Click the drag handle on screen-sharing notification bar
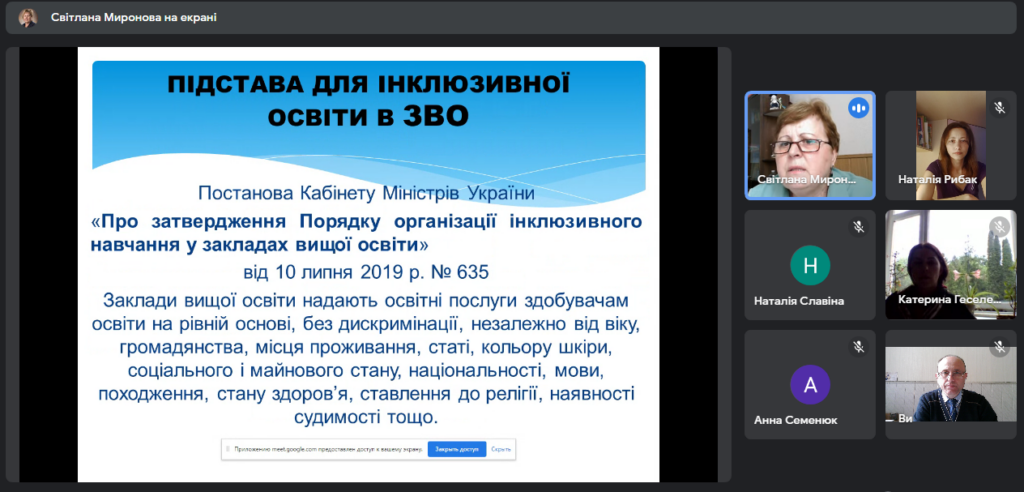Screen dimensions: 1024x492 228,450
